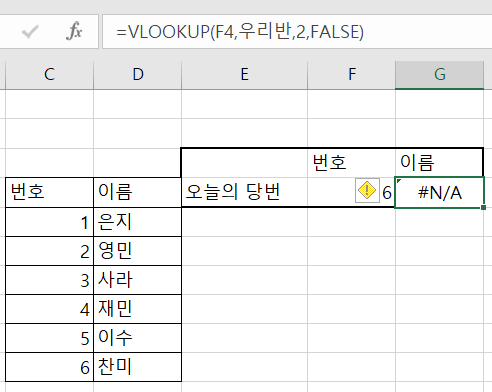Select the 번호 header cell in column C
Screen dimensions: 492x392
(x=49, y=192)
